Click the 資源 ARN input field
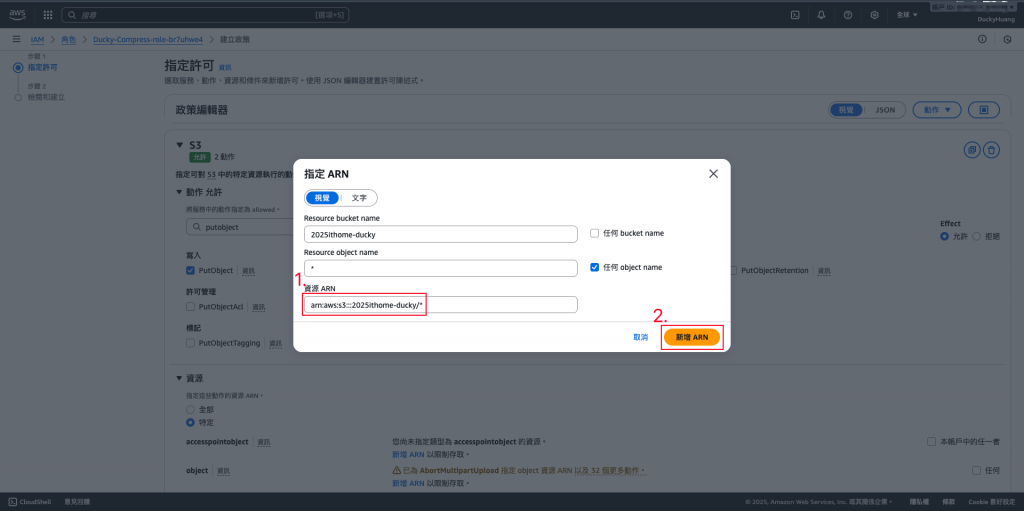 tap(441, 305)
